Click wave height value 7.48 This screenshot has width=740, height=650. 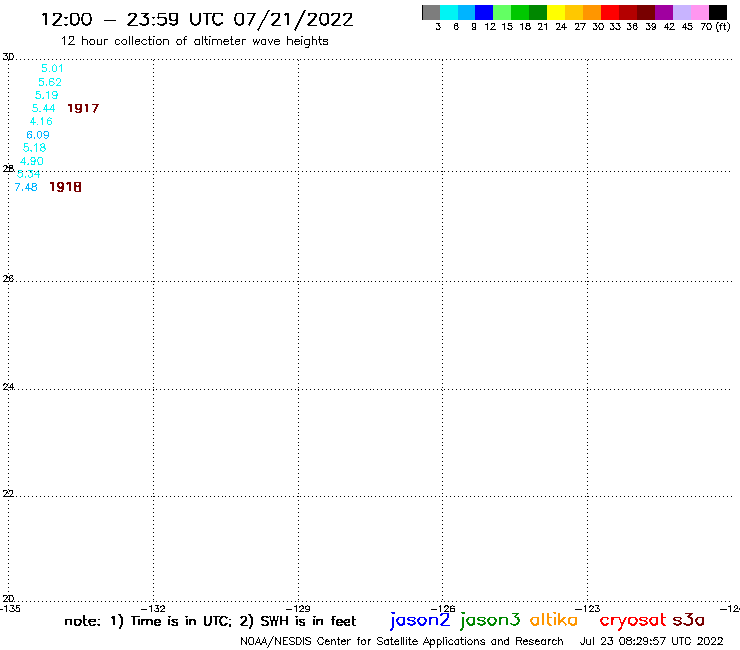pos(26,187)
